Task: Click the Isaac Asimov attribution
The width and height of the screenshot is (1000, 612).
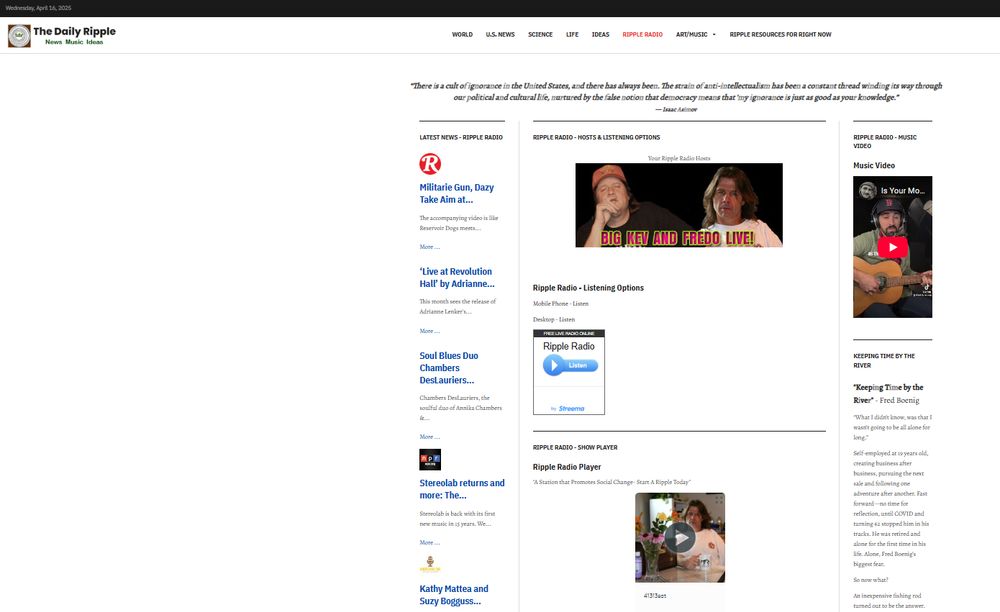Action: (676, 110)
